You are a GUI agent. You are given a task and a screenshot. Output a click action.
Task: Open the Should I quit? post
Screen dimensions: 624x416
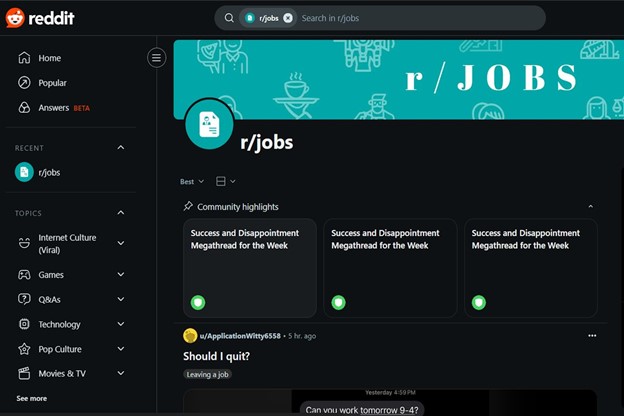click(x=216, y=356)
